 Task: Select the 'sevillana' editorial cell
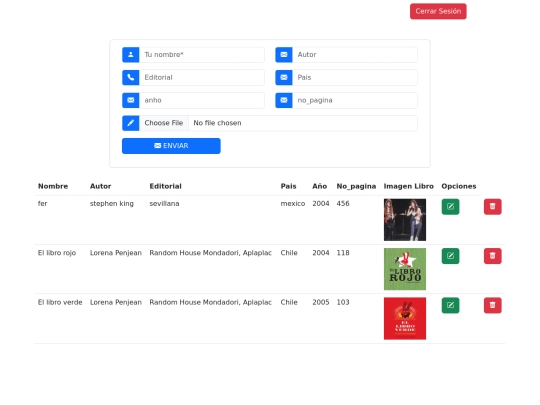(164, 204)
